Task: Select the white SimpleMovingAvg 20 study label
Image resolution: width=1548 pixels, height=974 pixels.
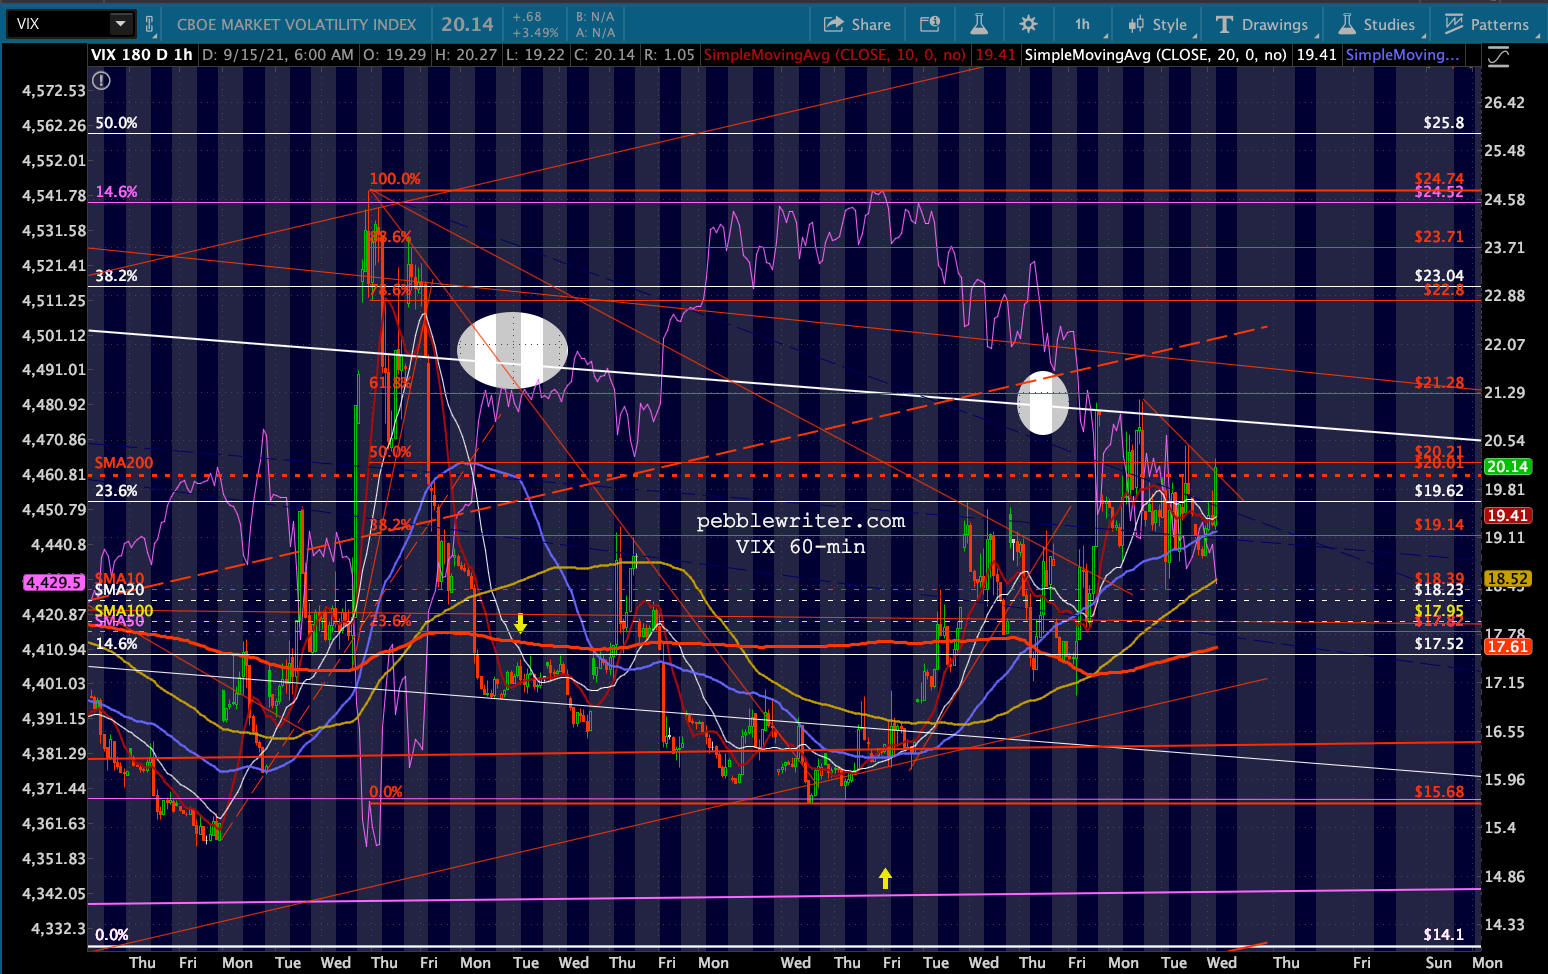Action: click(x=1155, y=55)
